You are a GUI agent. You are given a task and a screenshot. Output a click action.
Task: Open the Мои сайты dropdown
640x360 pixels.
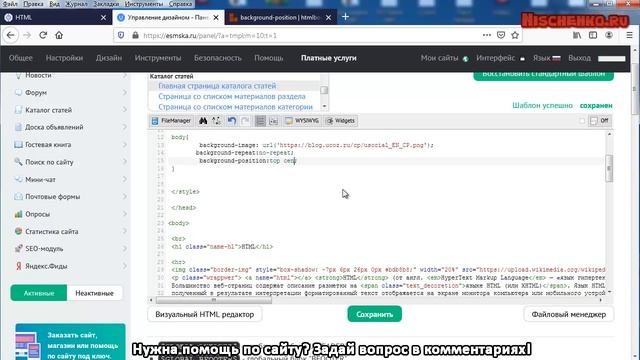coord(444,58)
